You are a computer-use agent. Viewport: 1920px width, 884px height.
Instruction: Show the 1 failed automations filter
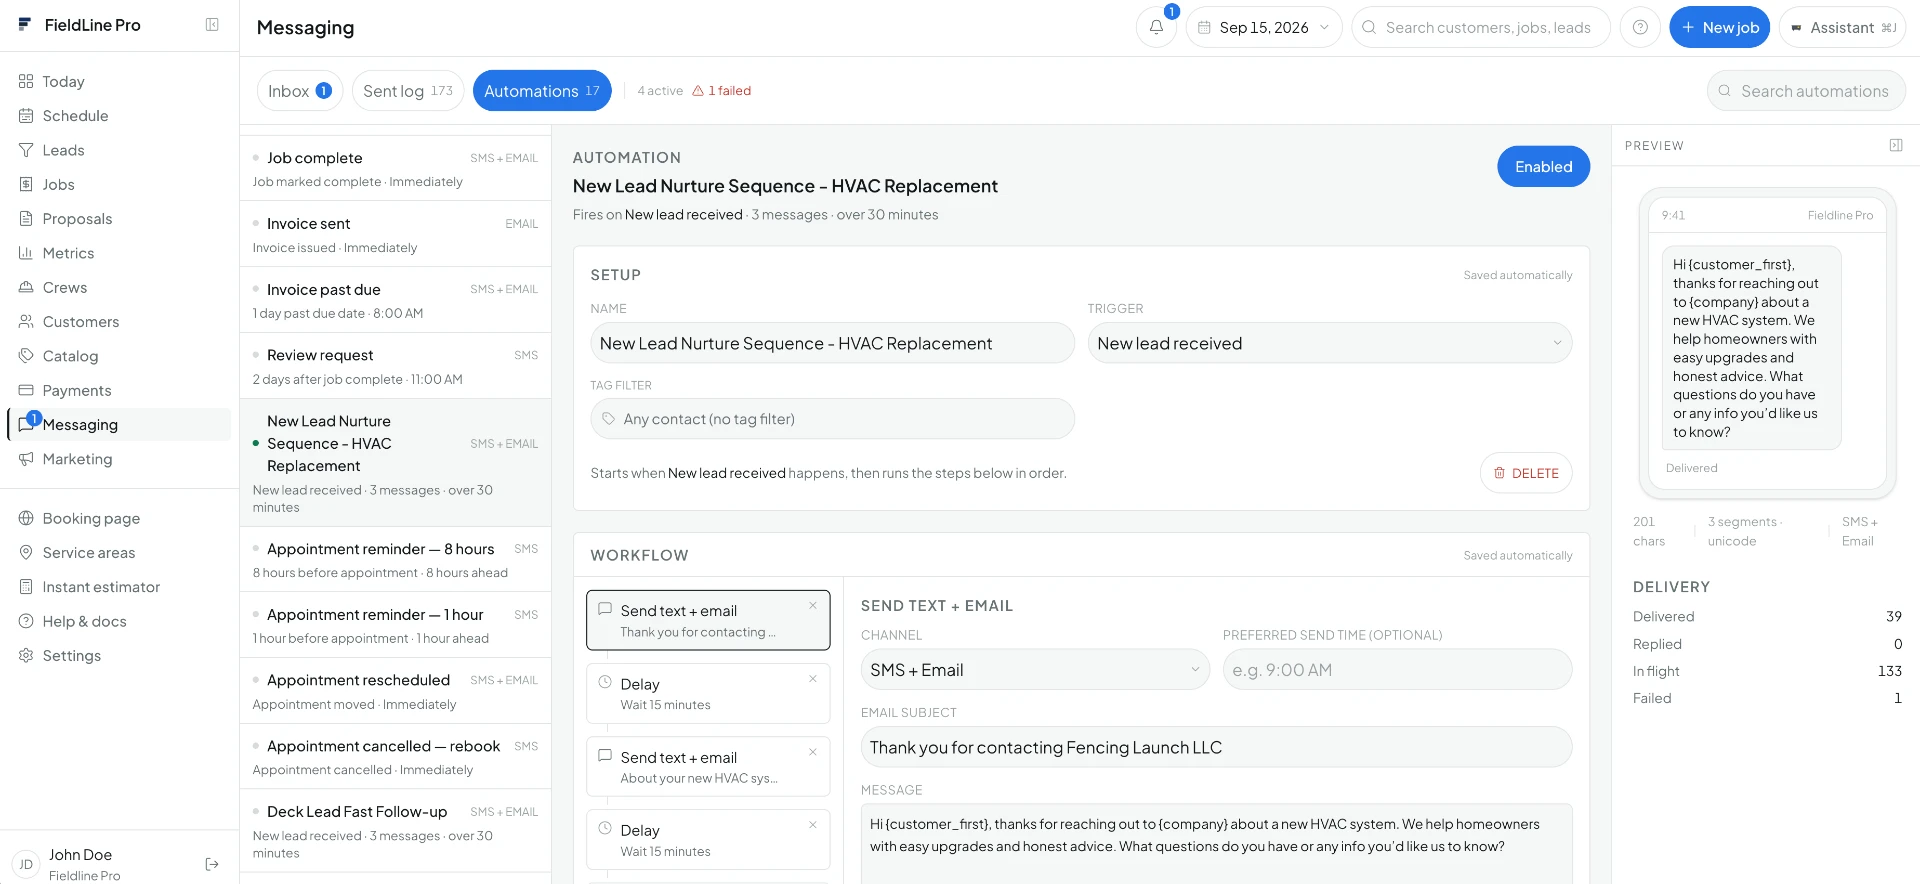pyautogui.click(x=722, y=91)
